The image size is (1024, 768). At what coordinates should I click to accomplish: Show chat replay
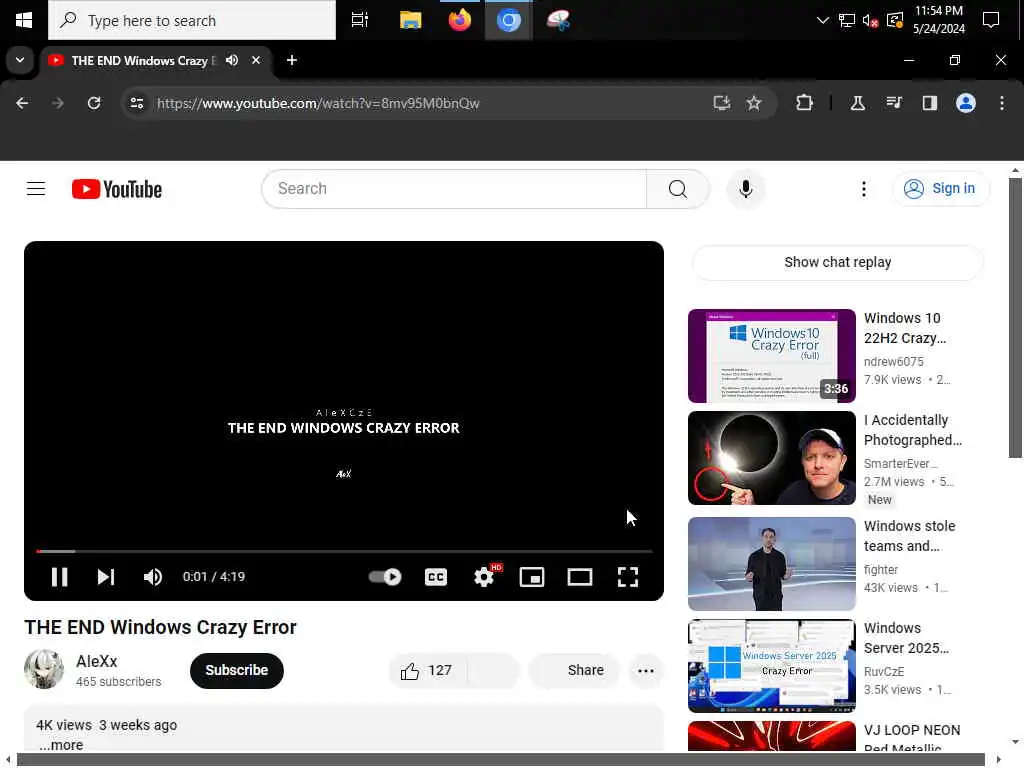tap(838, 262)
